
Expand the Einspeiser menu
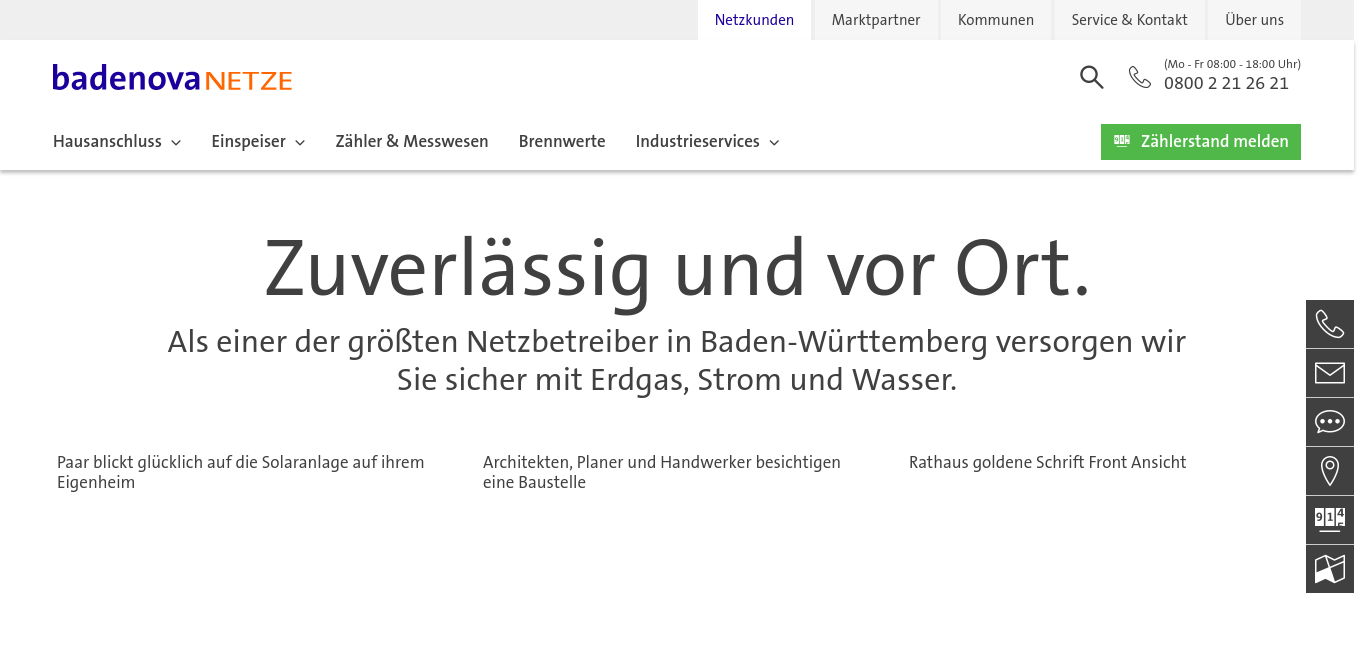coord(258,142)
